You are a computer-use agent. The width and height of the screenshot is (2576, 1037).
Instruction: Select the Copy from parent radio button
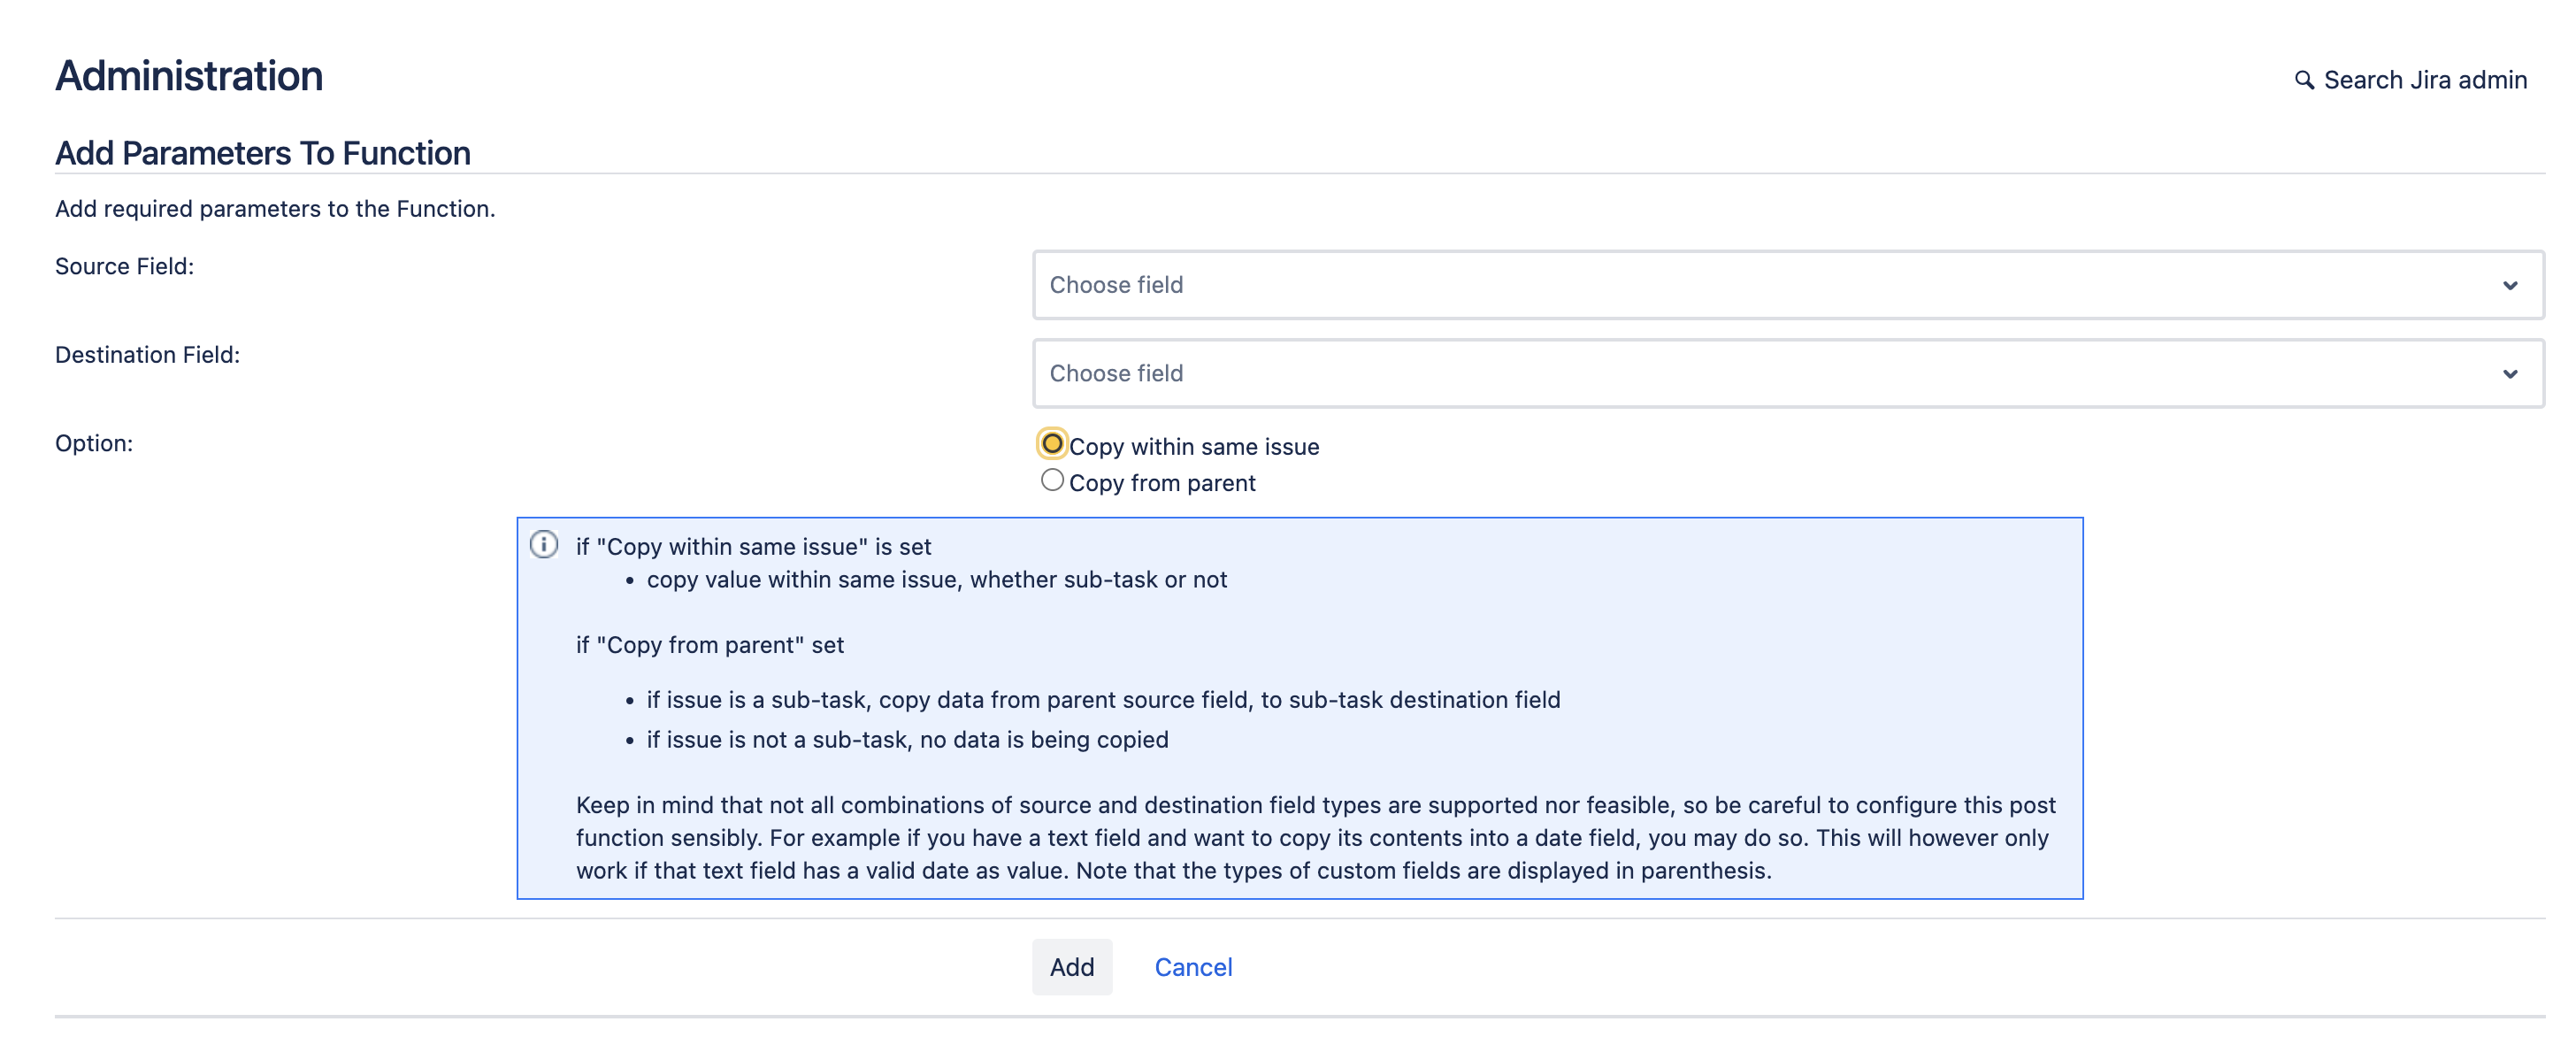tap(1052, 480)
